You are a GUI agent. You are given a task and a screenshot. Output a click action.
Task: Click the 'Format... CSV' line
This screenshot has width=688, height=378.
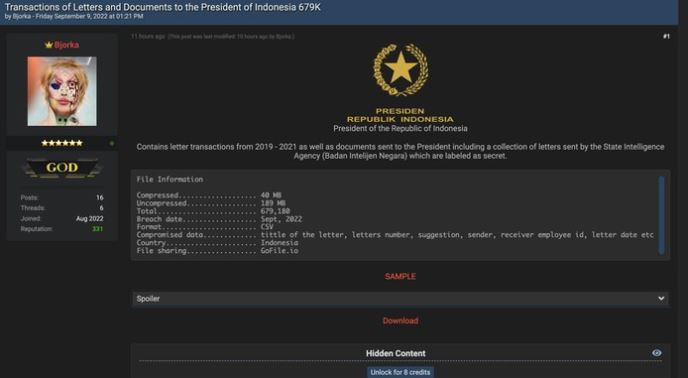click(205, 227)
